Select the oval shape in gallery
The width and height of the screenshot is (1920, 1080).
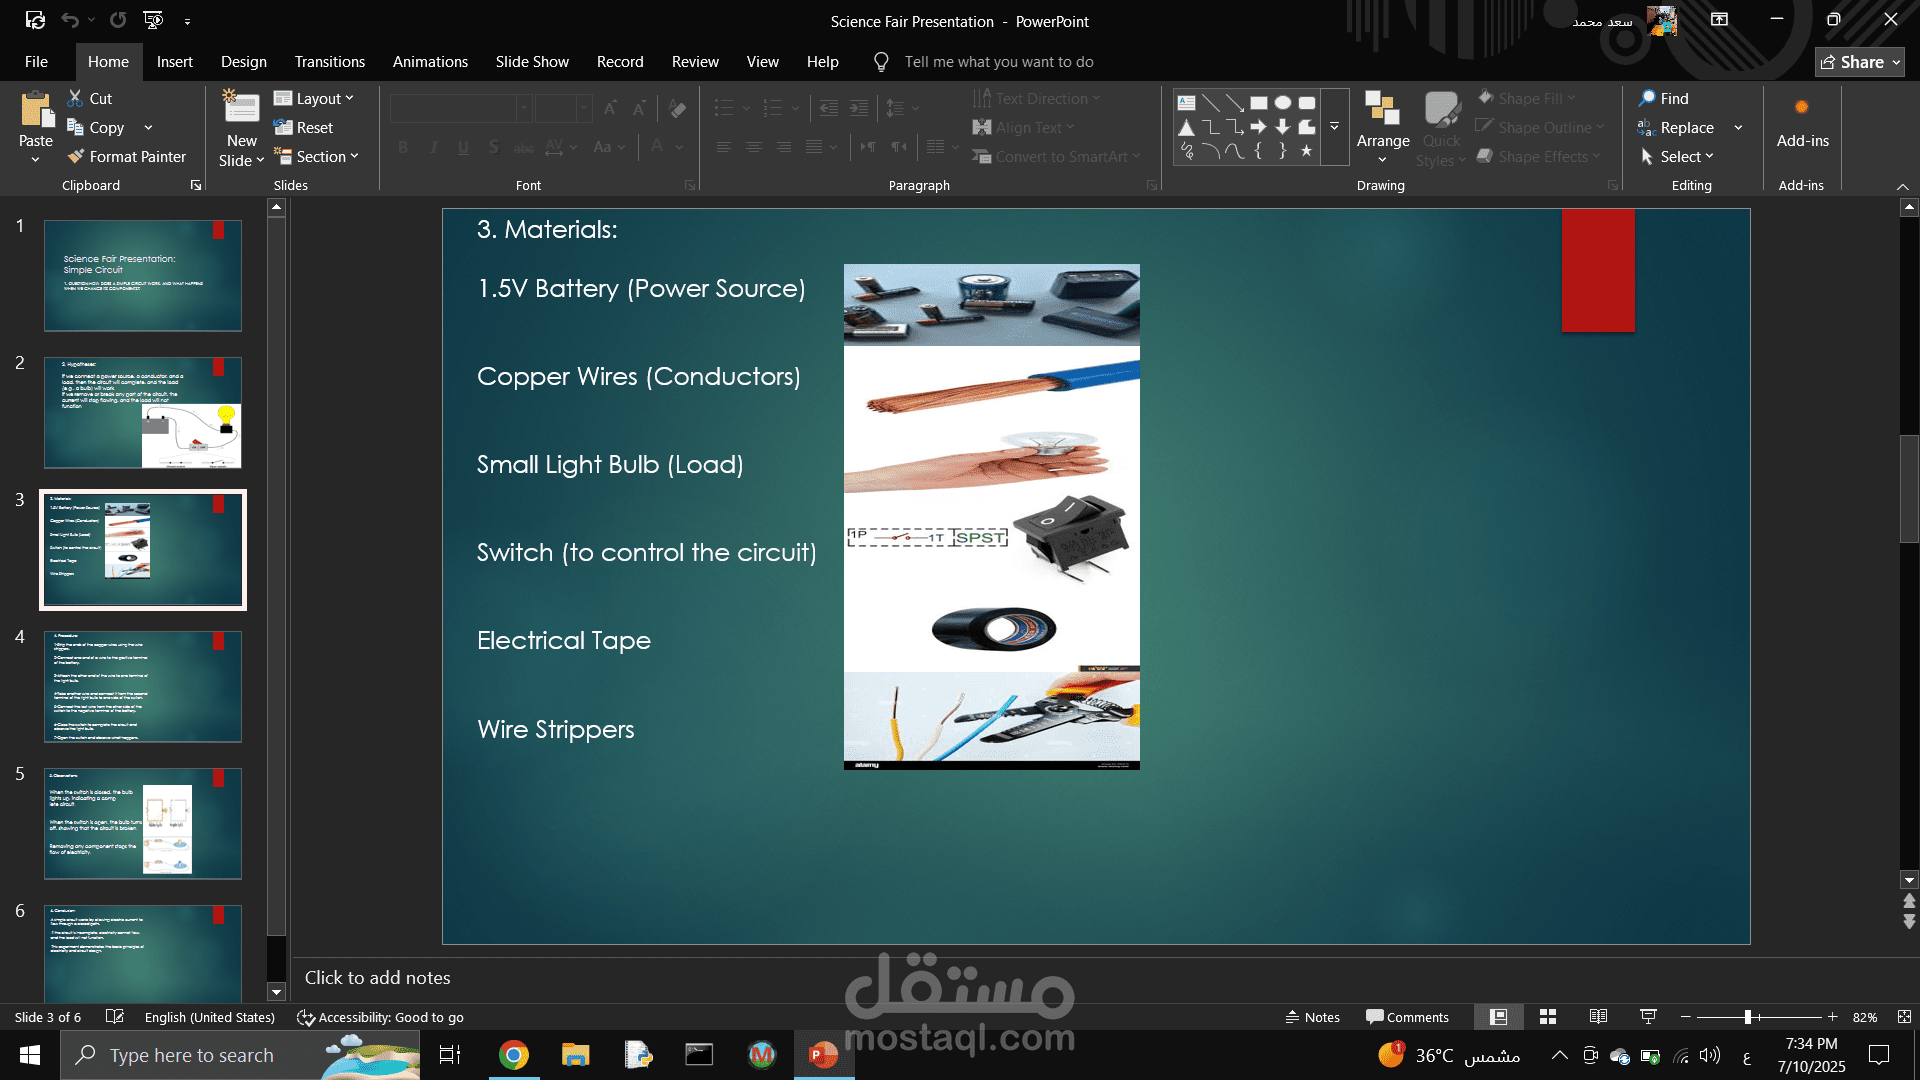[x=1283, y=102]
